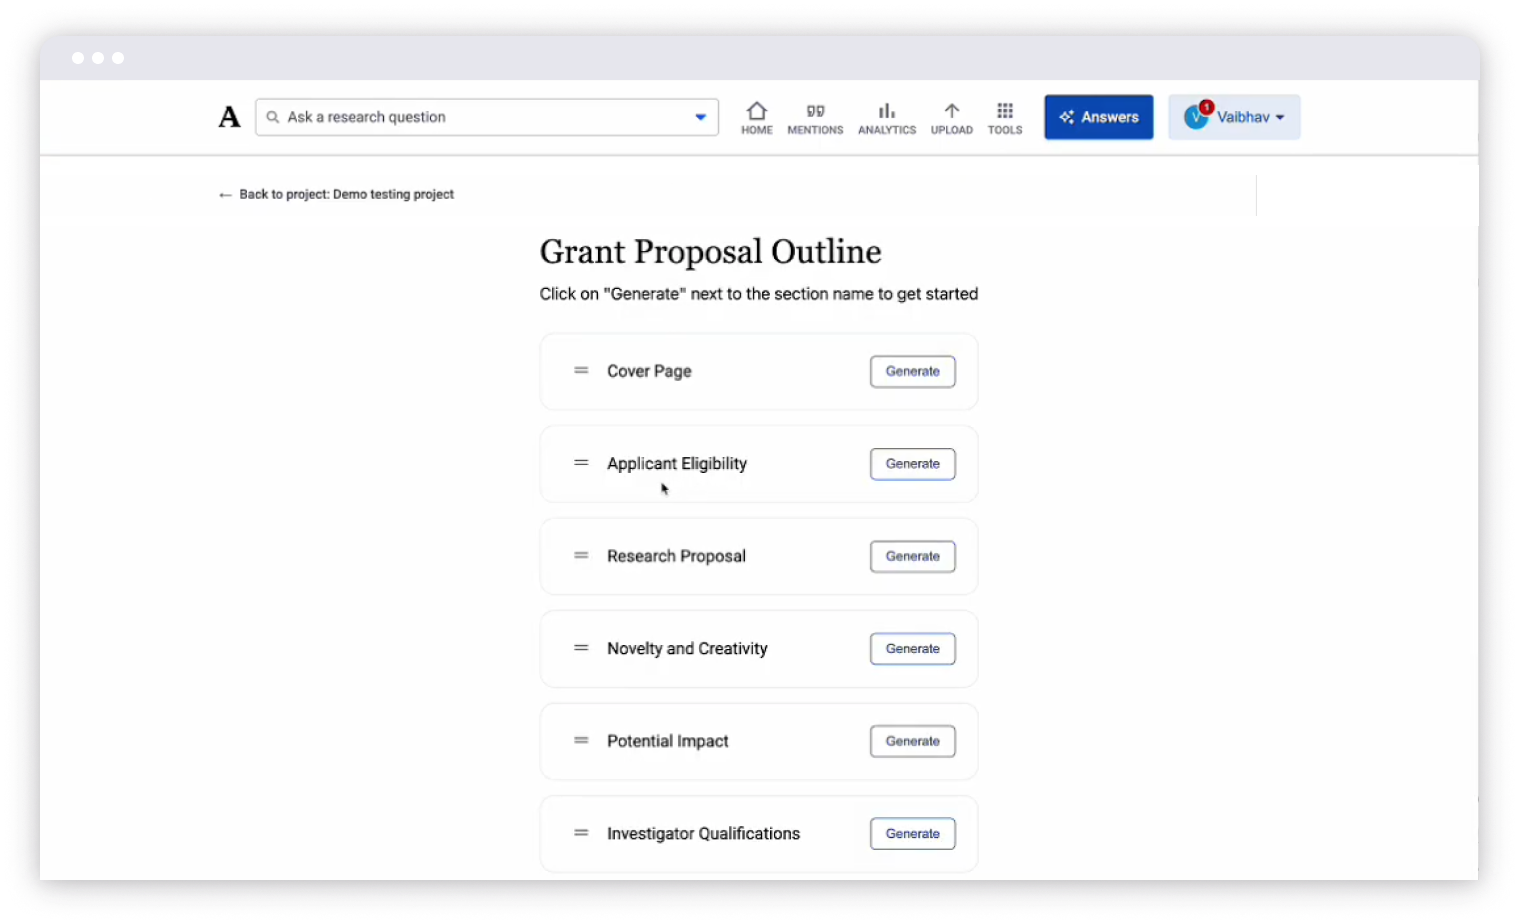The width and height of the screenshot is (1520, 924).
Task: Click the drag handle beside Applicant Eligibility
Action: click(x=581, y=463)
